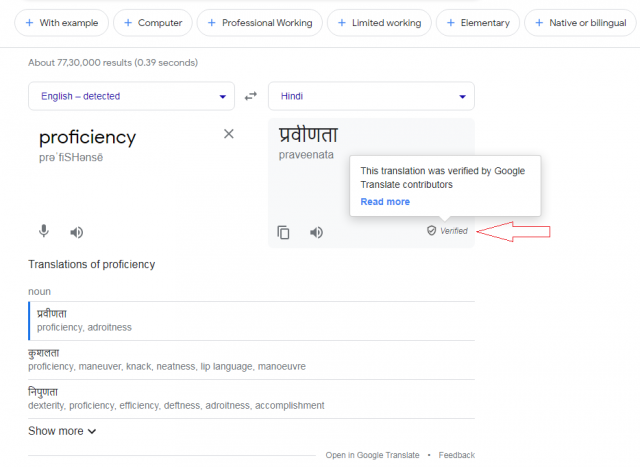Add 'Limited working' search chip
The width and height of the screenshot is (640, 467).
click(x=379, y=23)
